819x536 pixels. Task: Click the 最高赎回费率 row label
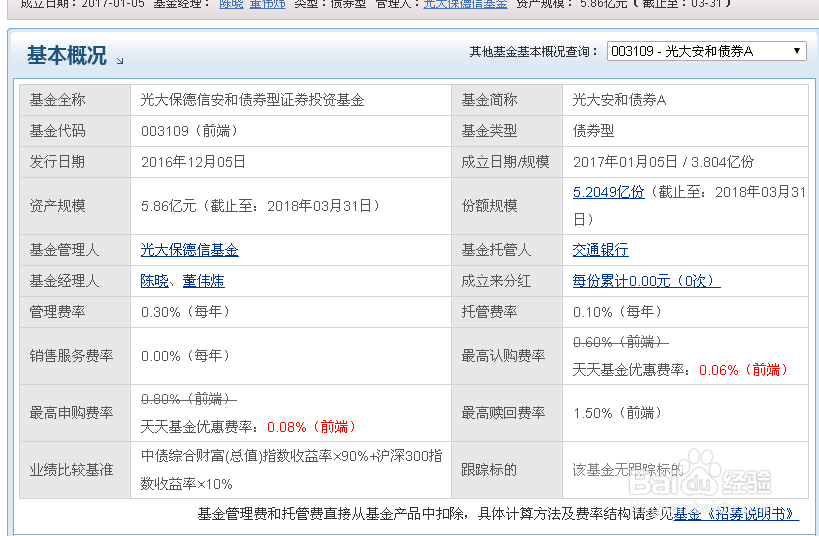click(x=504, y=413)
